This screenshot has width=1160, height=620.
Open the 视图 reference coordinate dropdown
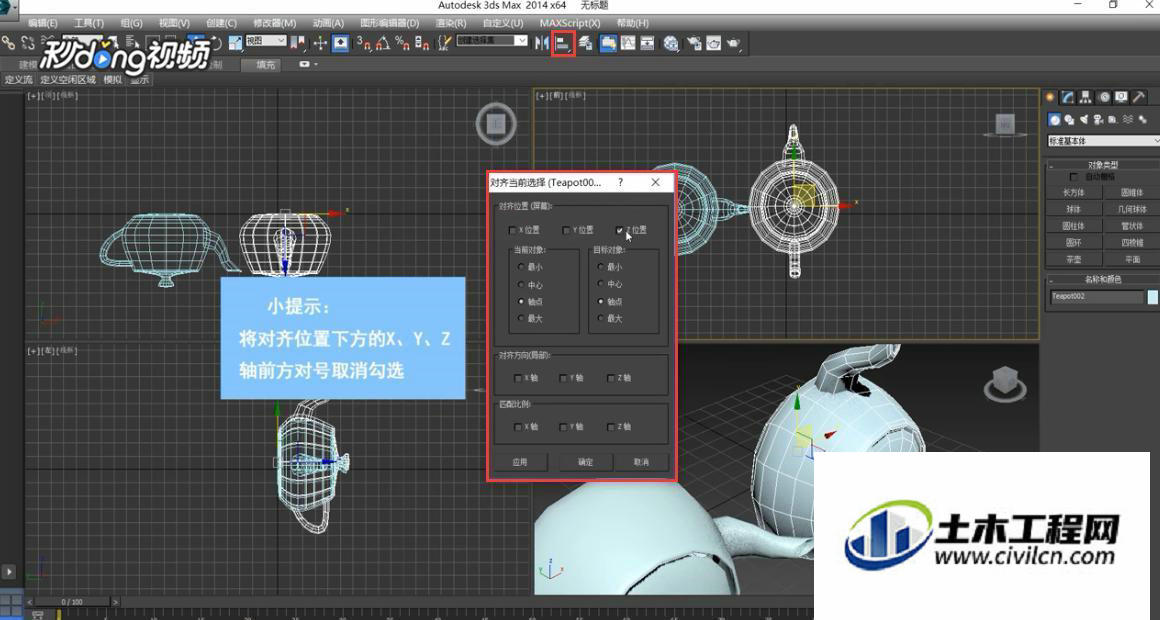tap(266, 41)
